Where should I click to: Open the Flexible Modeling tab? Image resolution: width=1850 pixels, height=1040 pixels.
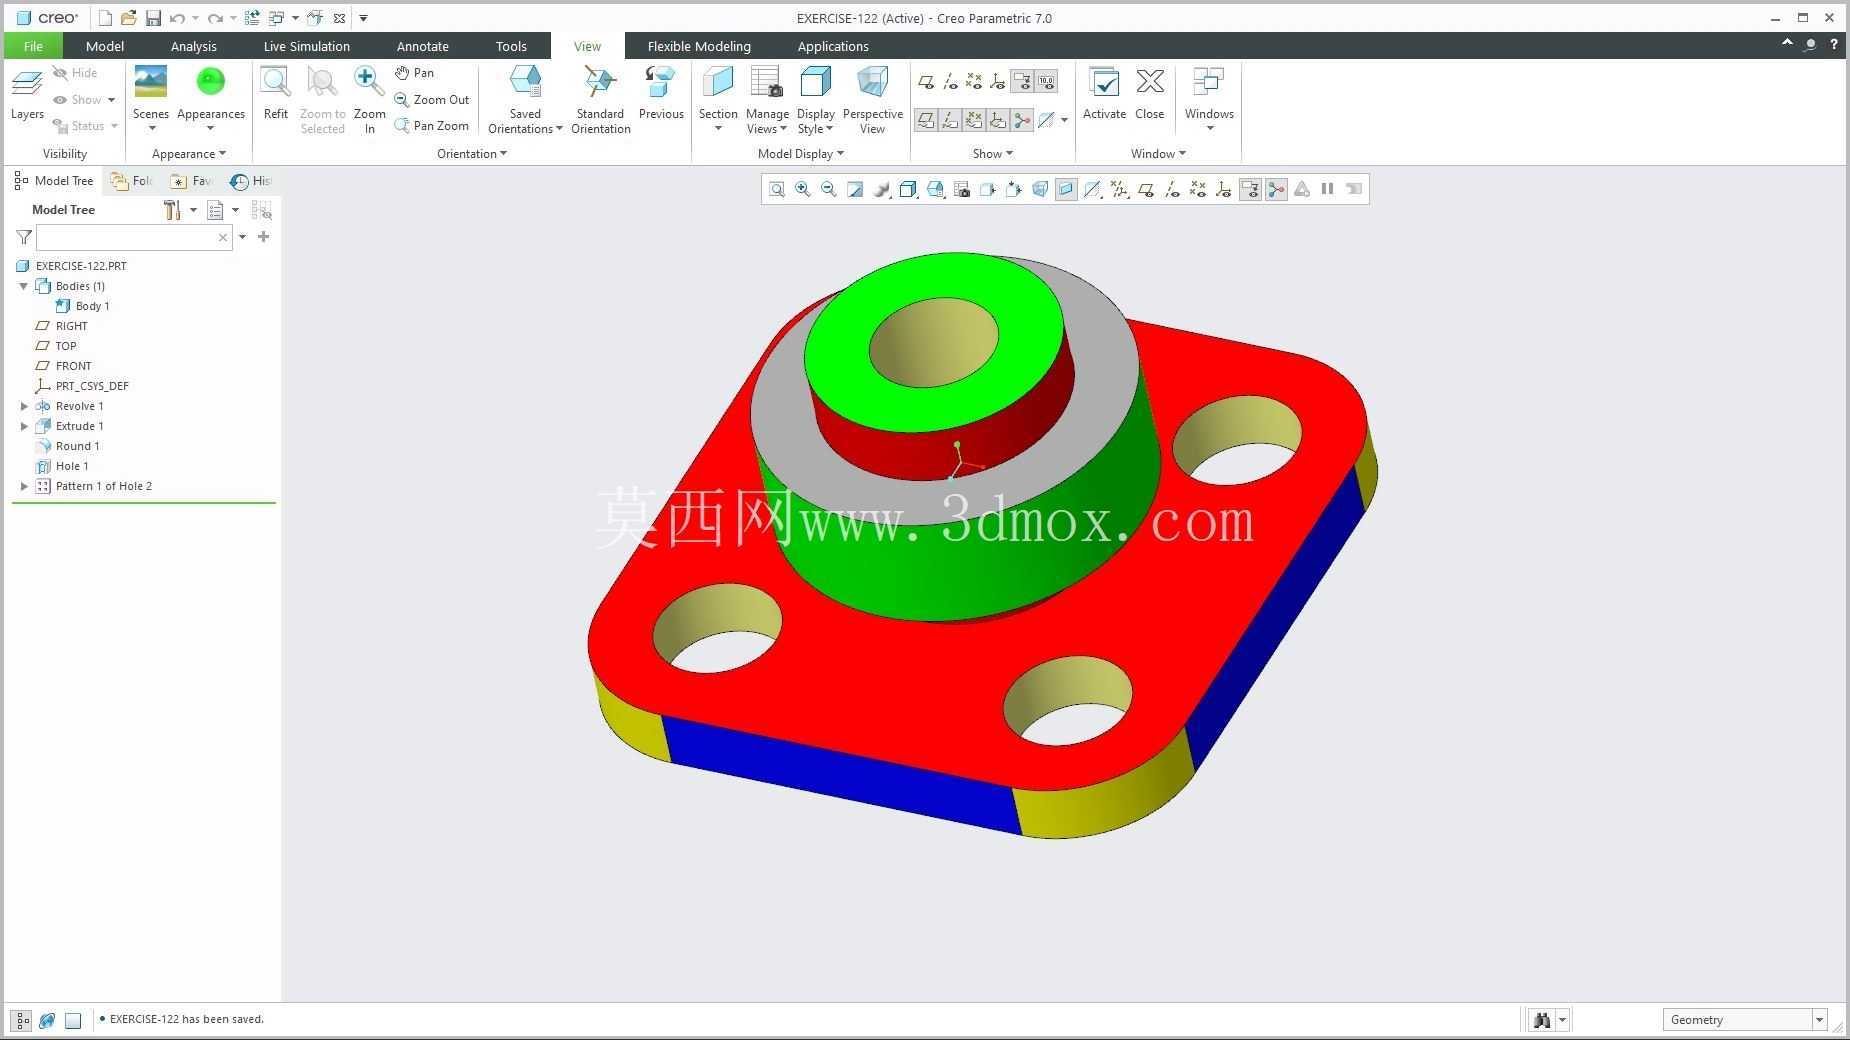coord(699,46)
